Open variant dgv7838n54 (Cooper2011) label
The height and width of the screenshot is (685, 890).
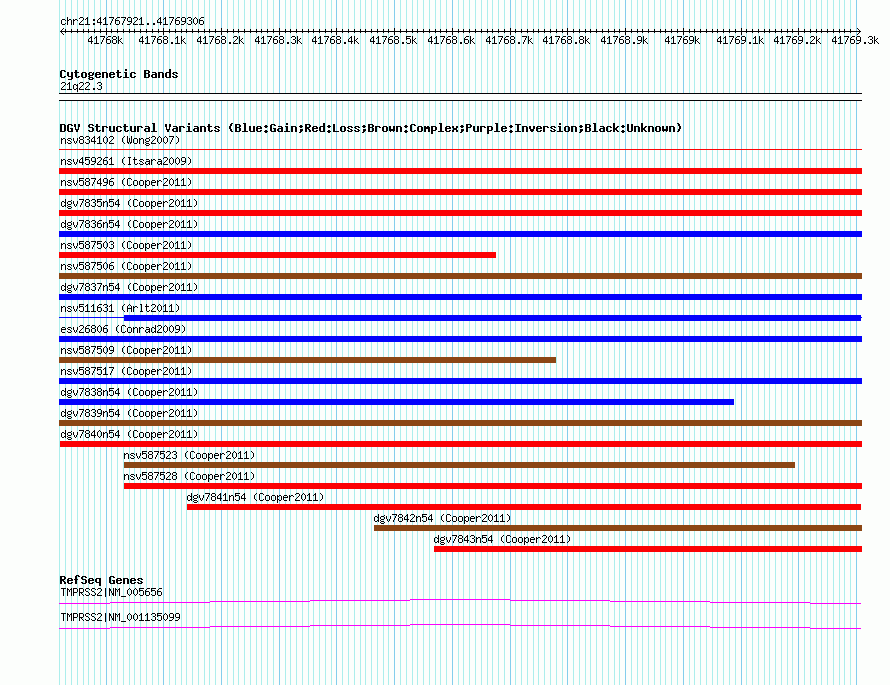(129, 392)
